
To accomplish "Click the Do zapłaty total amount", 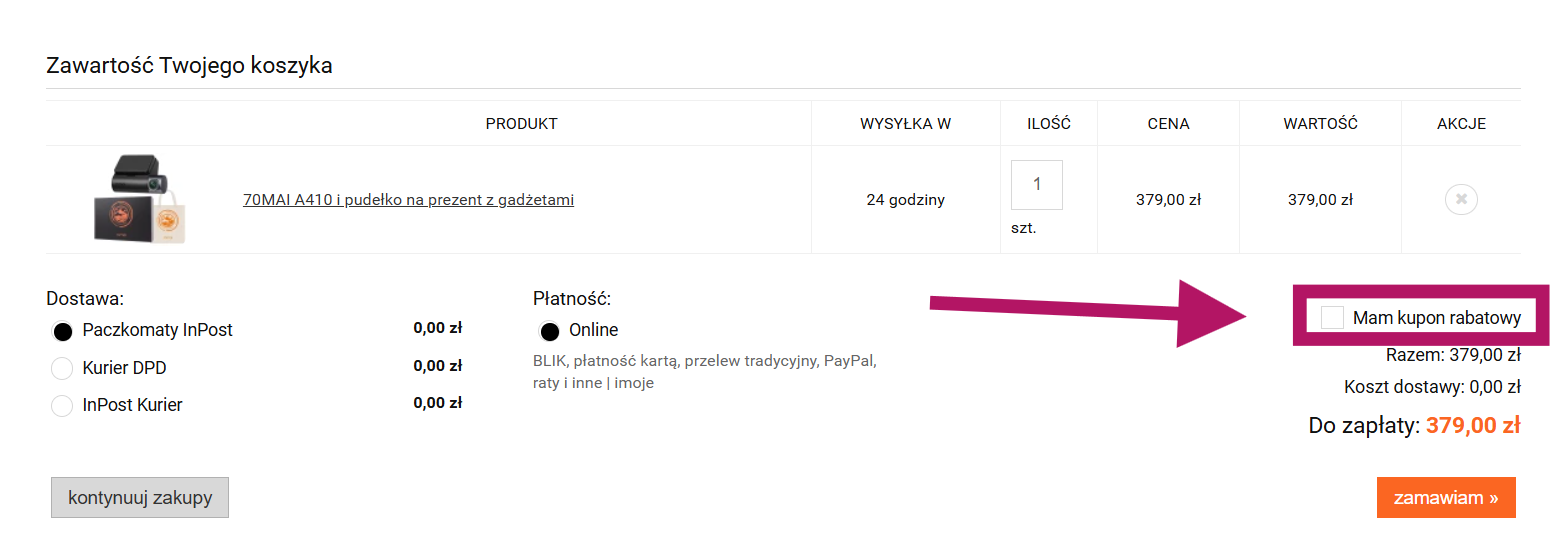I will pos(1473,425).
